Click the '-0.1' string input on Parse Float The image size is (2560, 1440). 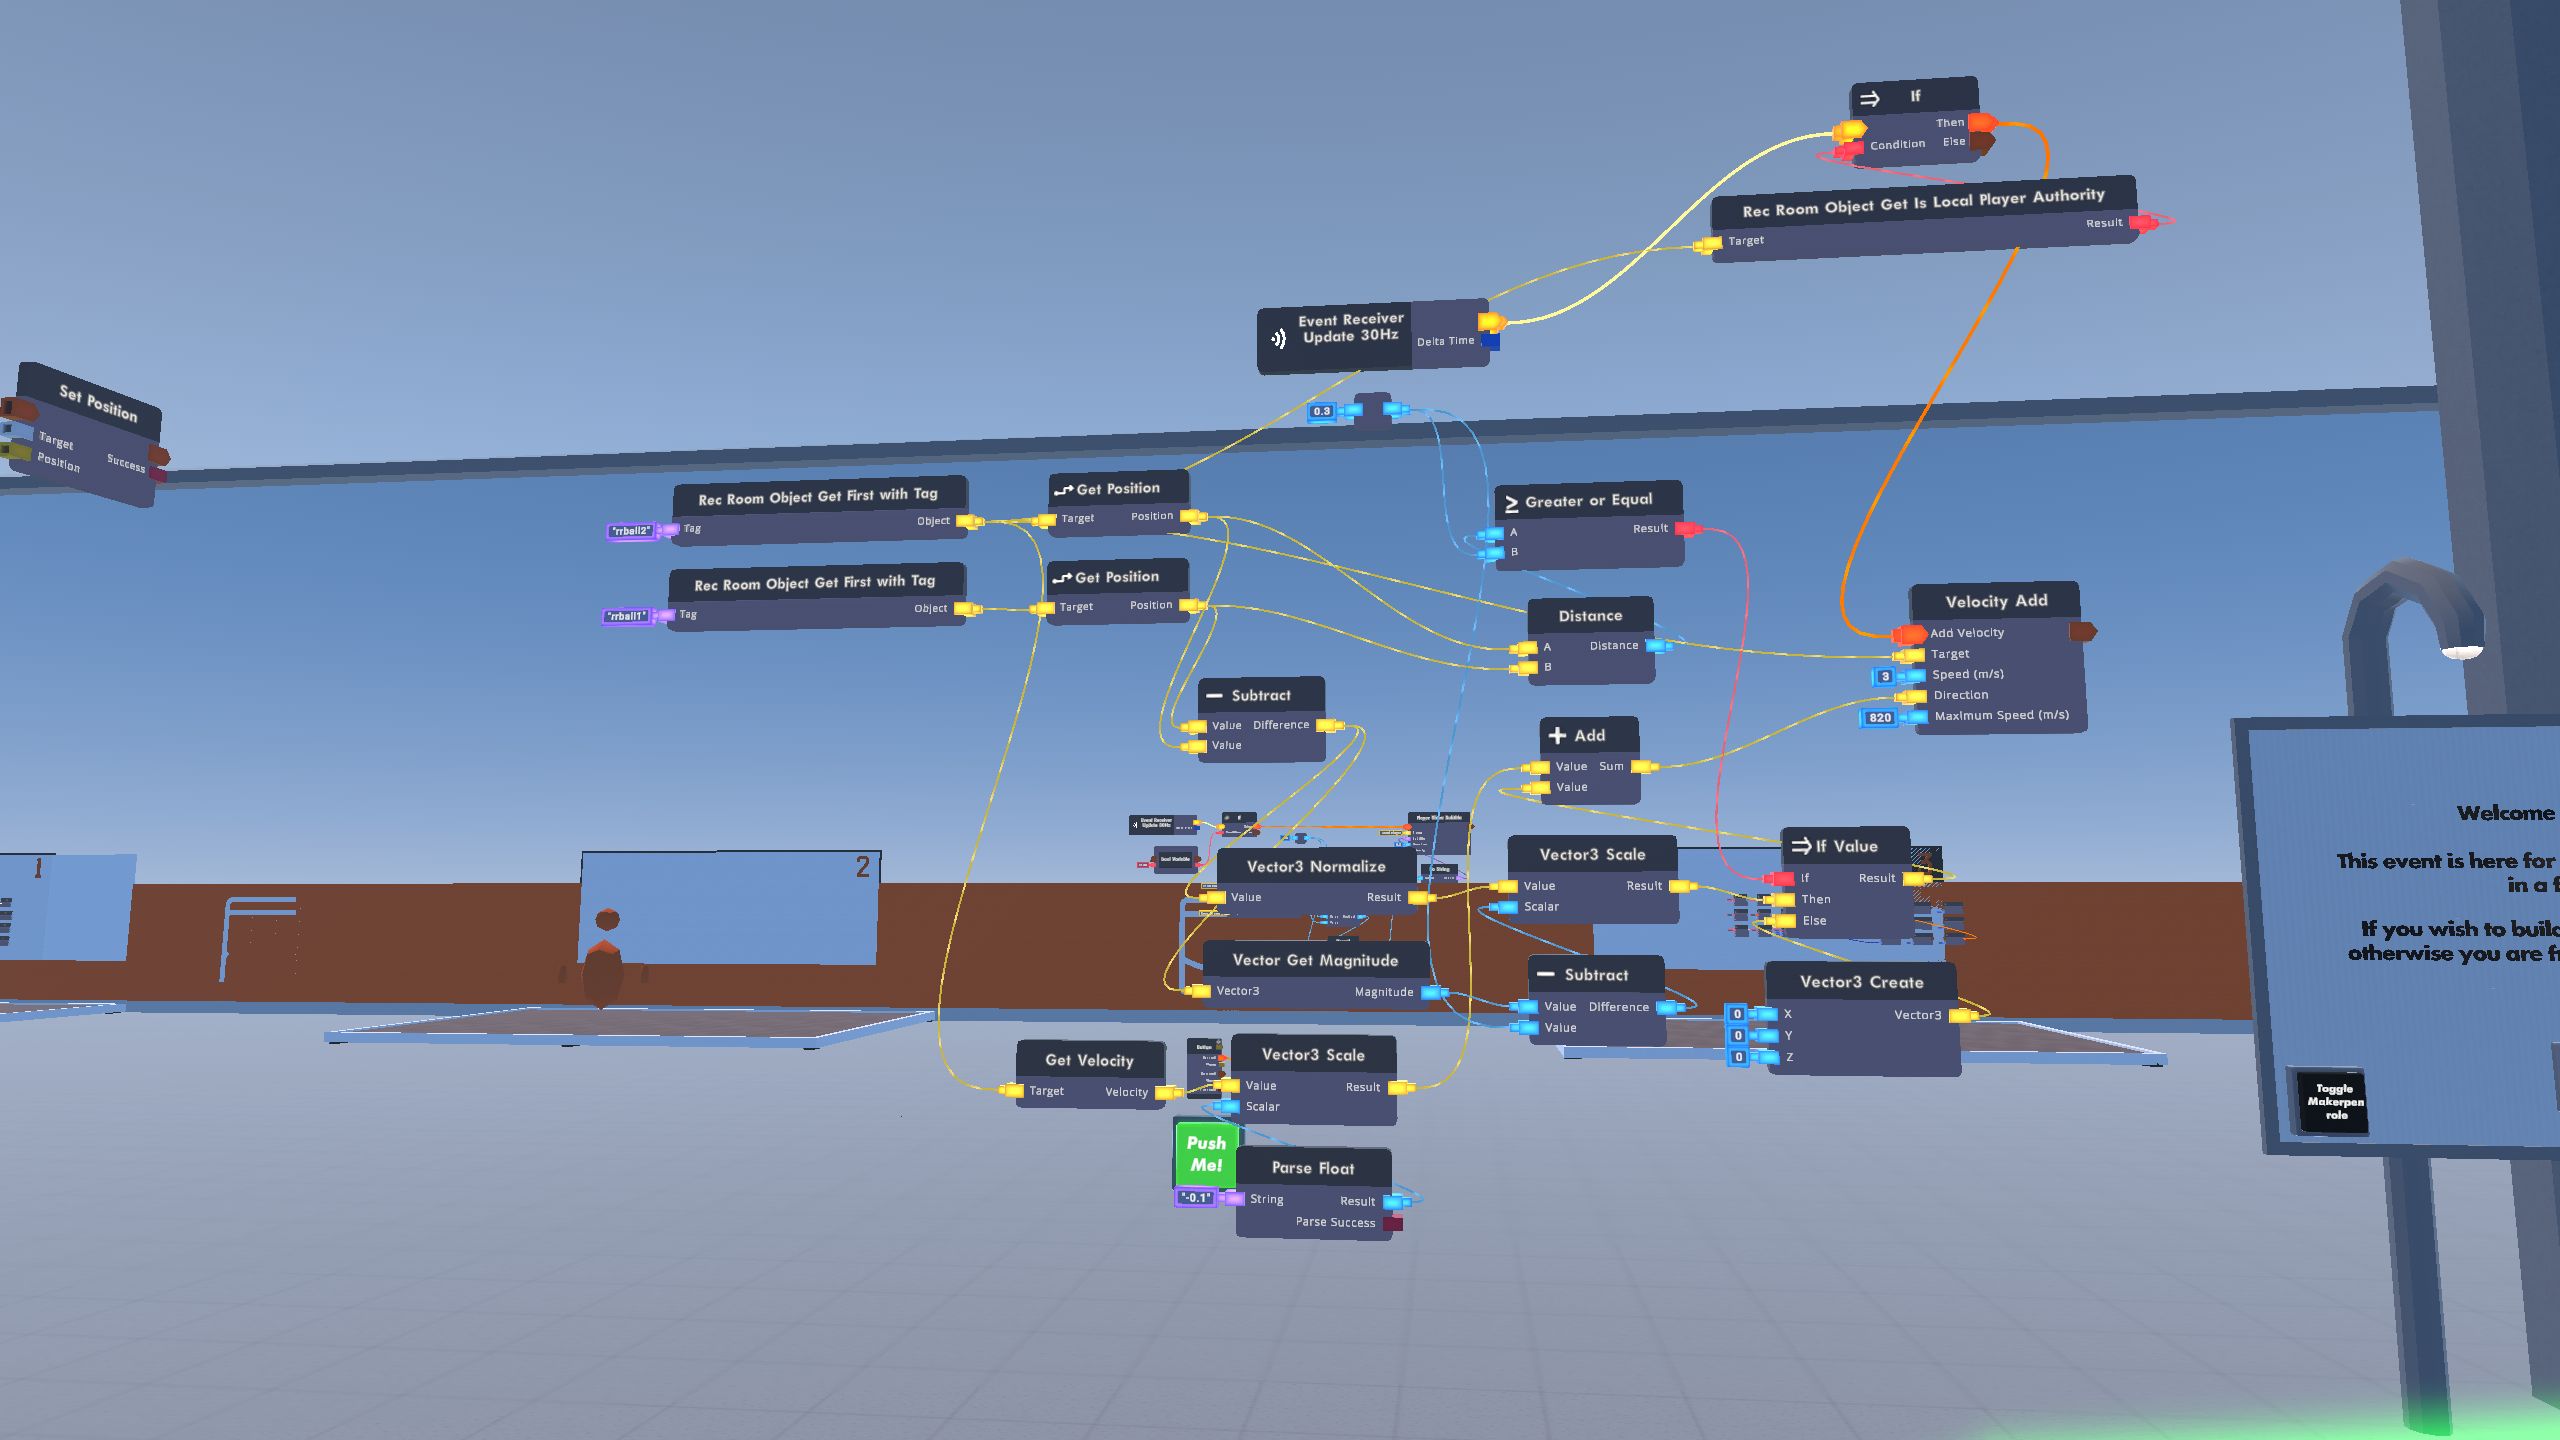point(1196,1197)
